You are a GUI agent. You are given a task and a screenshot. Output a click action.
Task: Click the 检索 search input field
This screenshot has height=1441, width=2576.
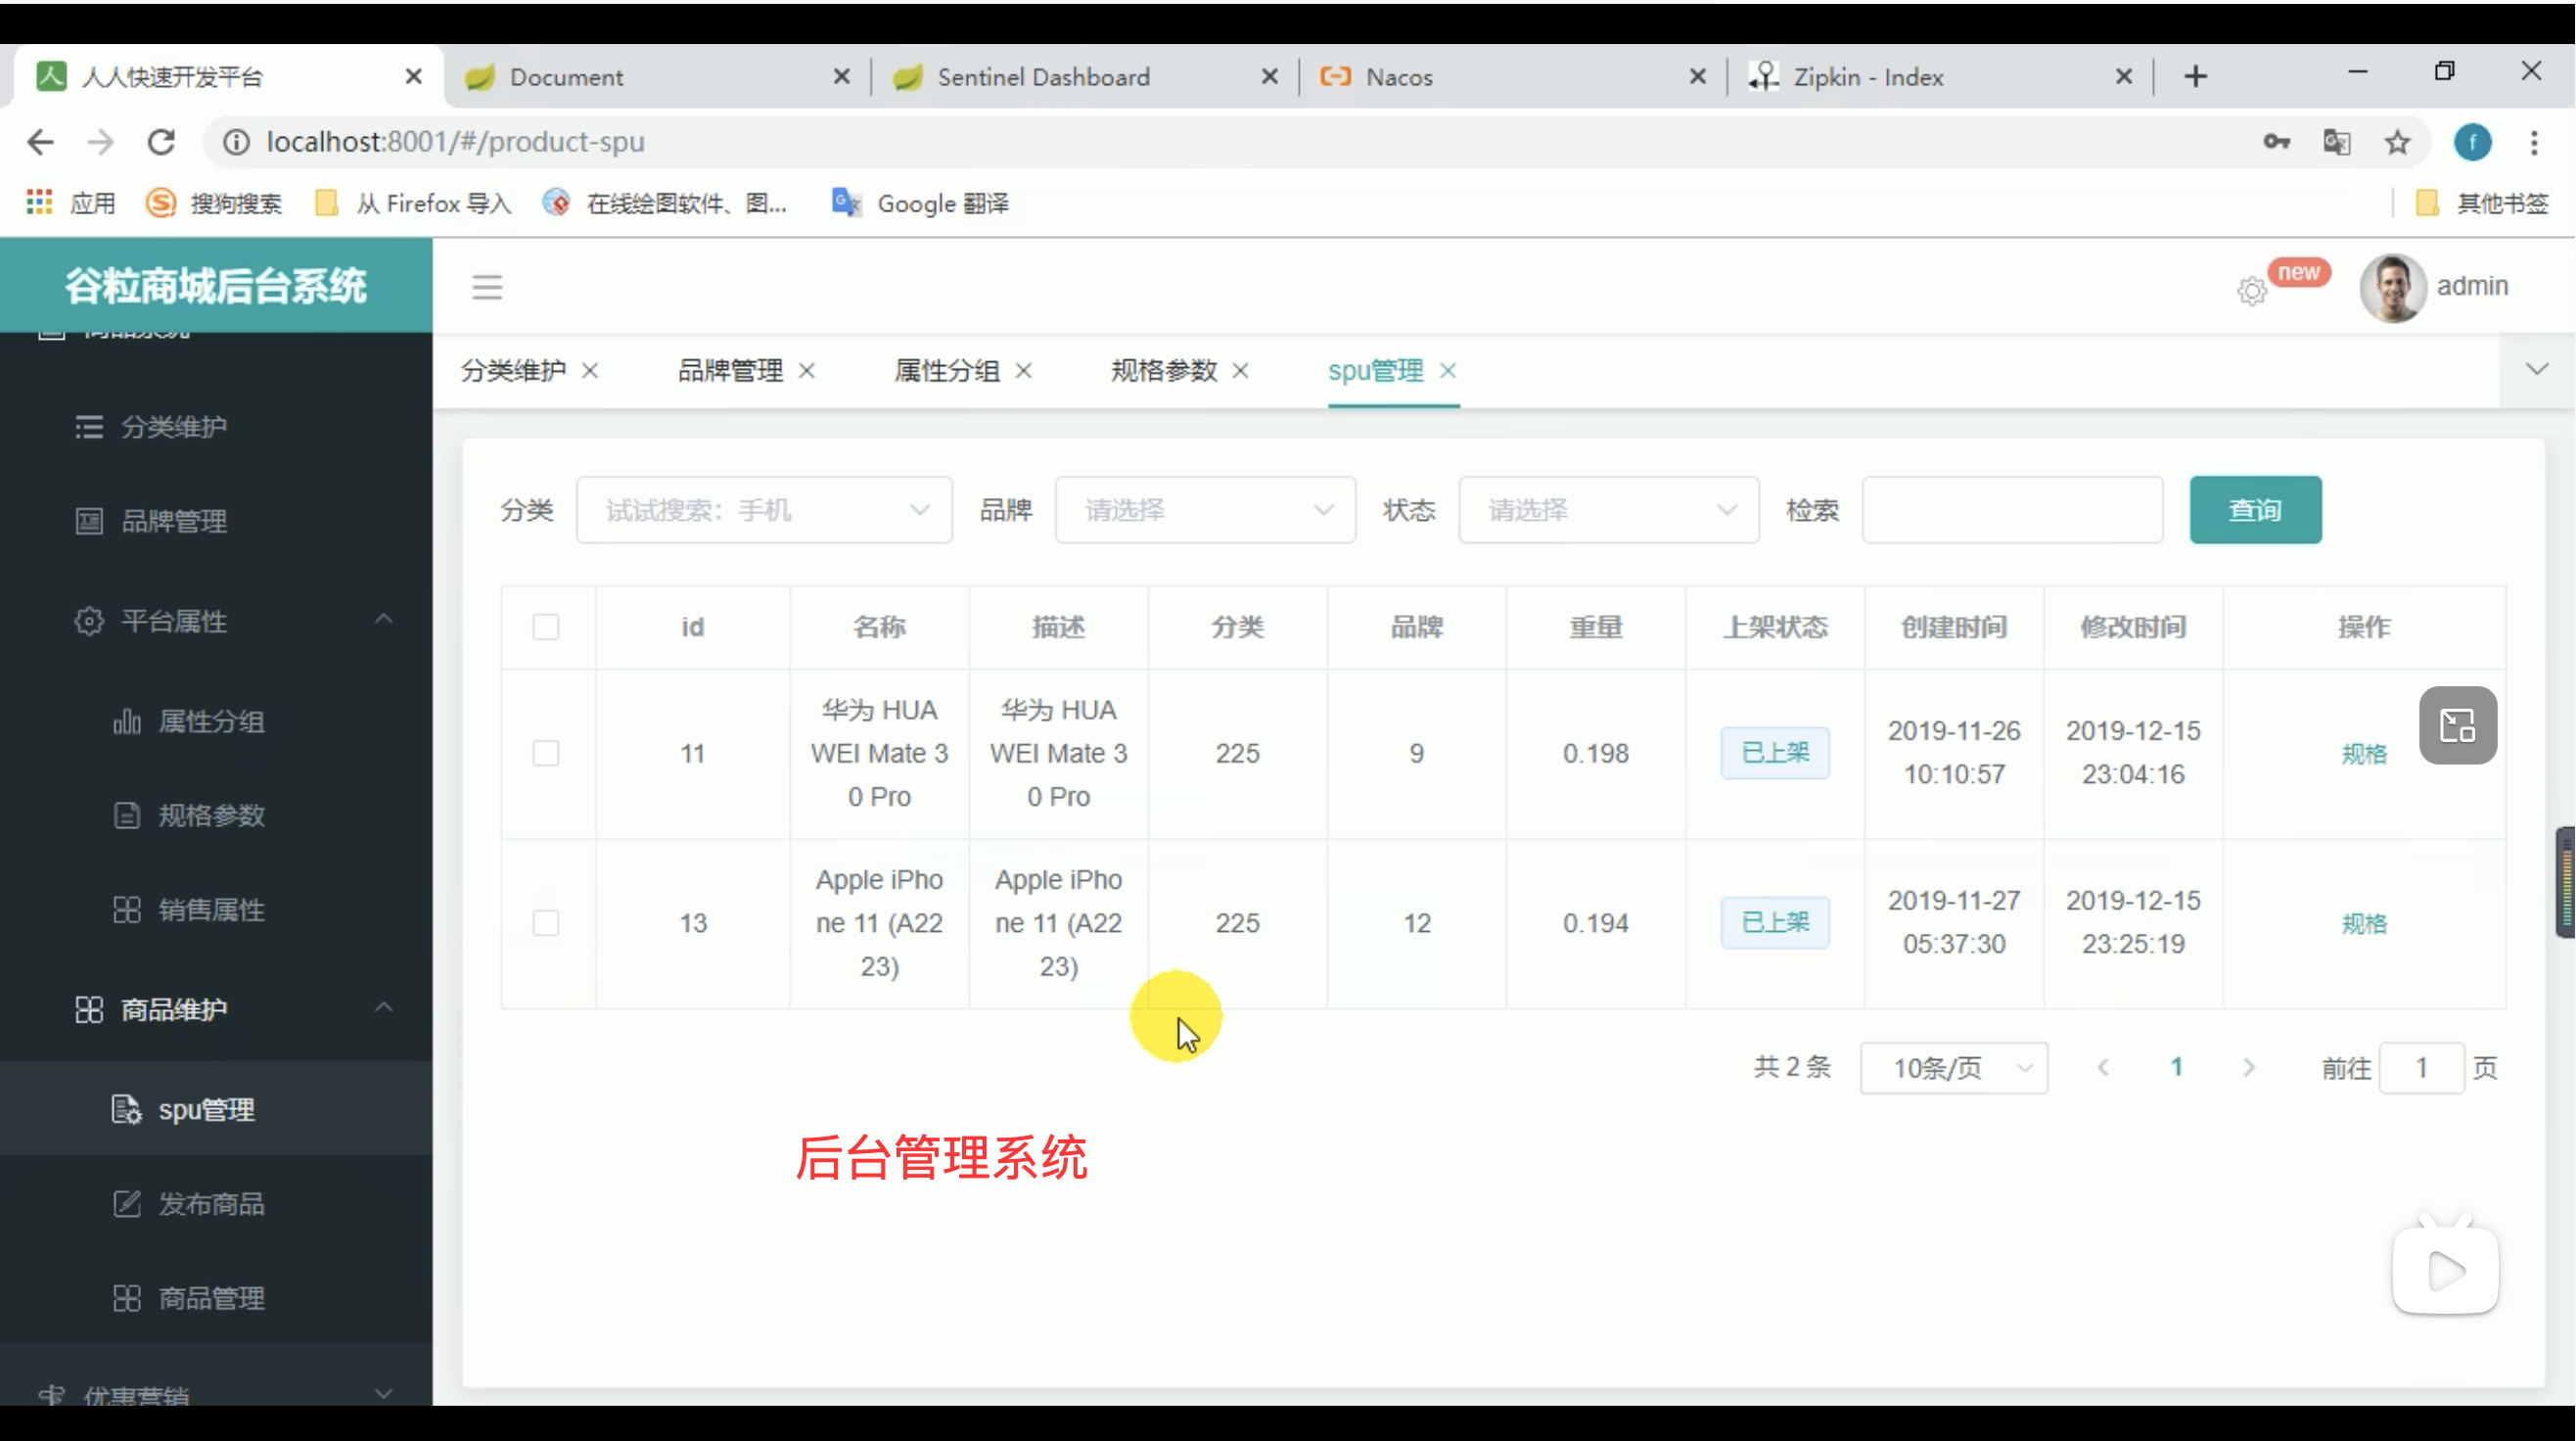tap(2011, 510)
